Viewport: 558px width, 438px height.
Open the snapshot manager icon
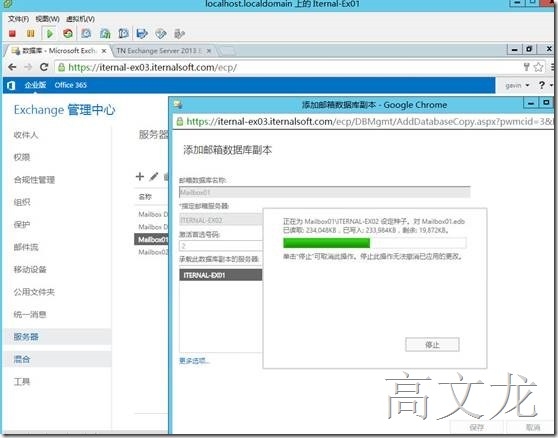123,34
